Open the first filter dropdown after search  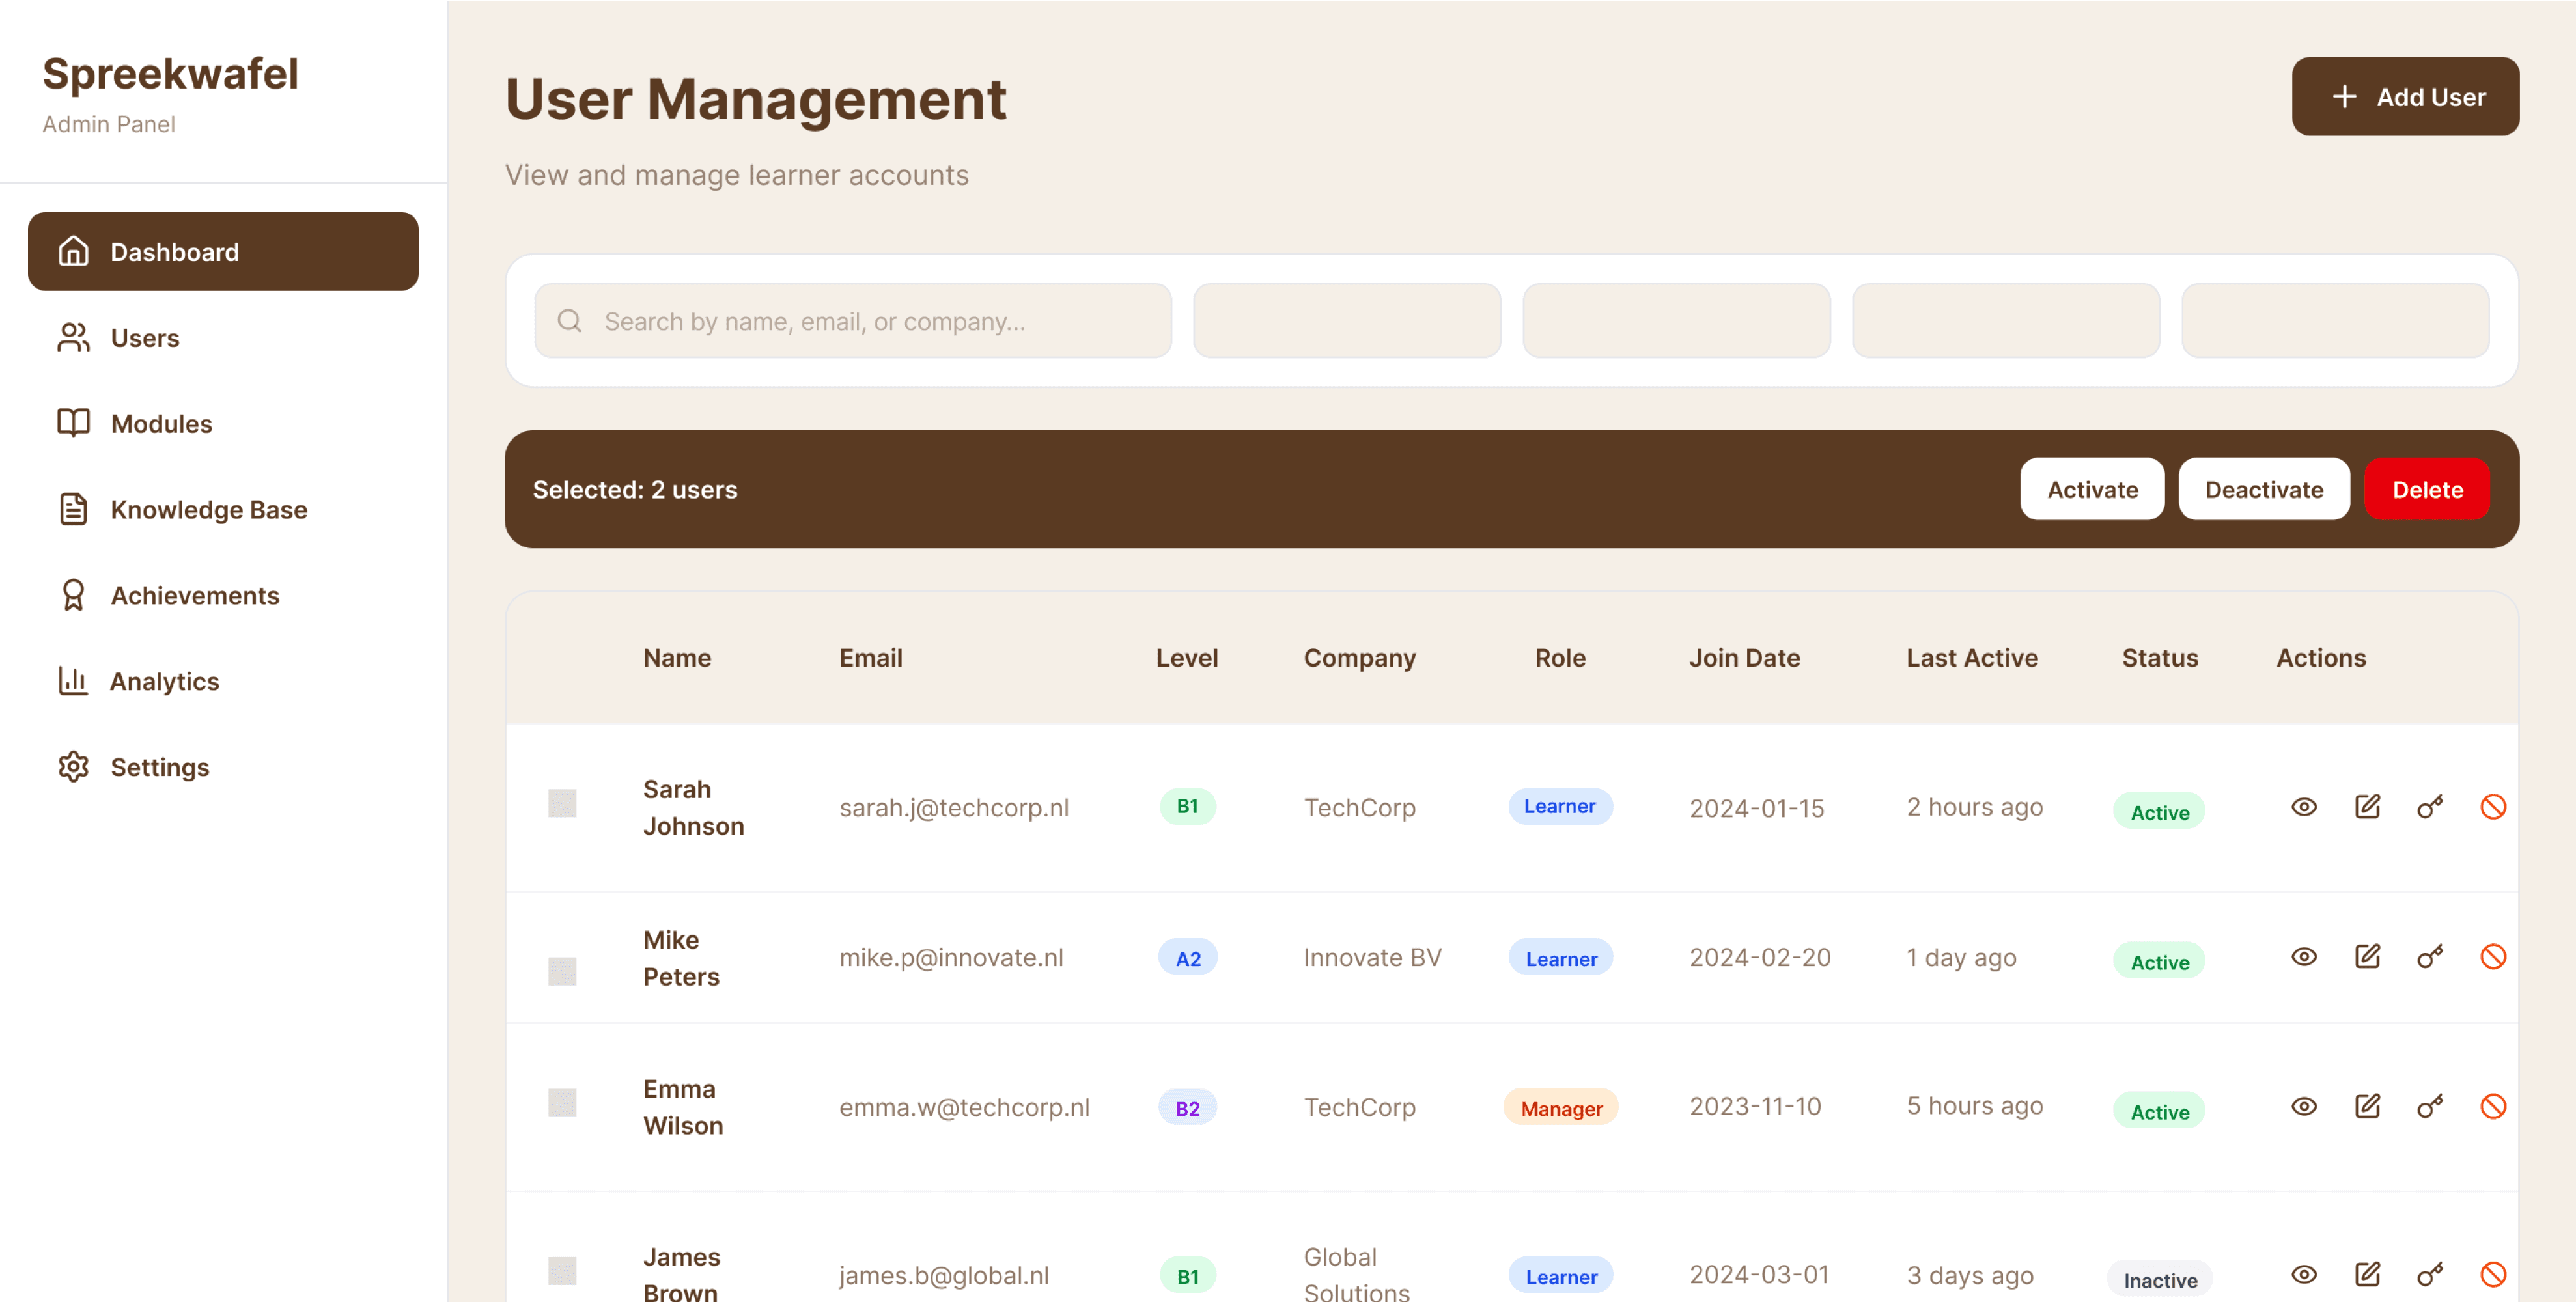pyautogui.click(x=1346, y=321)
